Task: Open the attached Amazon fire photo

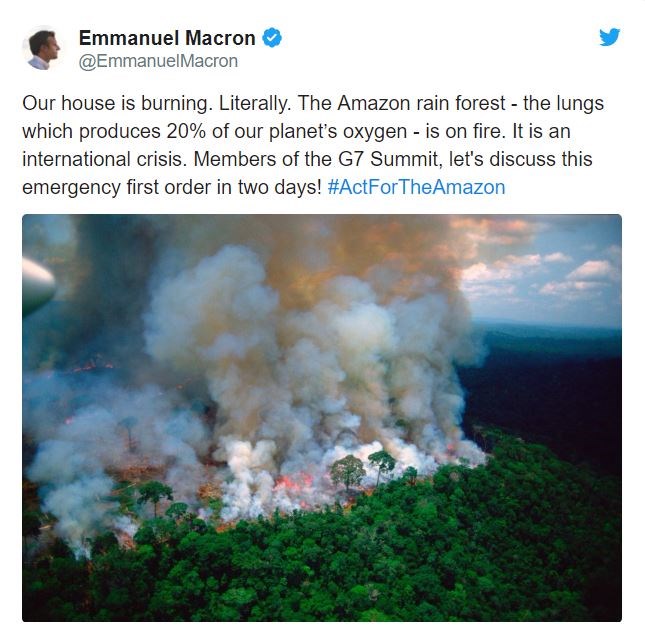Action: (322, 418)
